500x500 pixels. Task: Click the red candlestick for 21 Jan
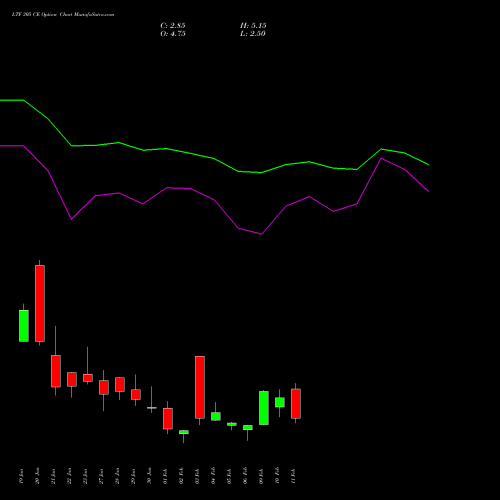pyautogui.click(x=56, y=371)
